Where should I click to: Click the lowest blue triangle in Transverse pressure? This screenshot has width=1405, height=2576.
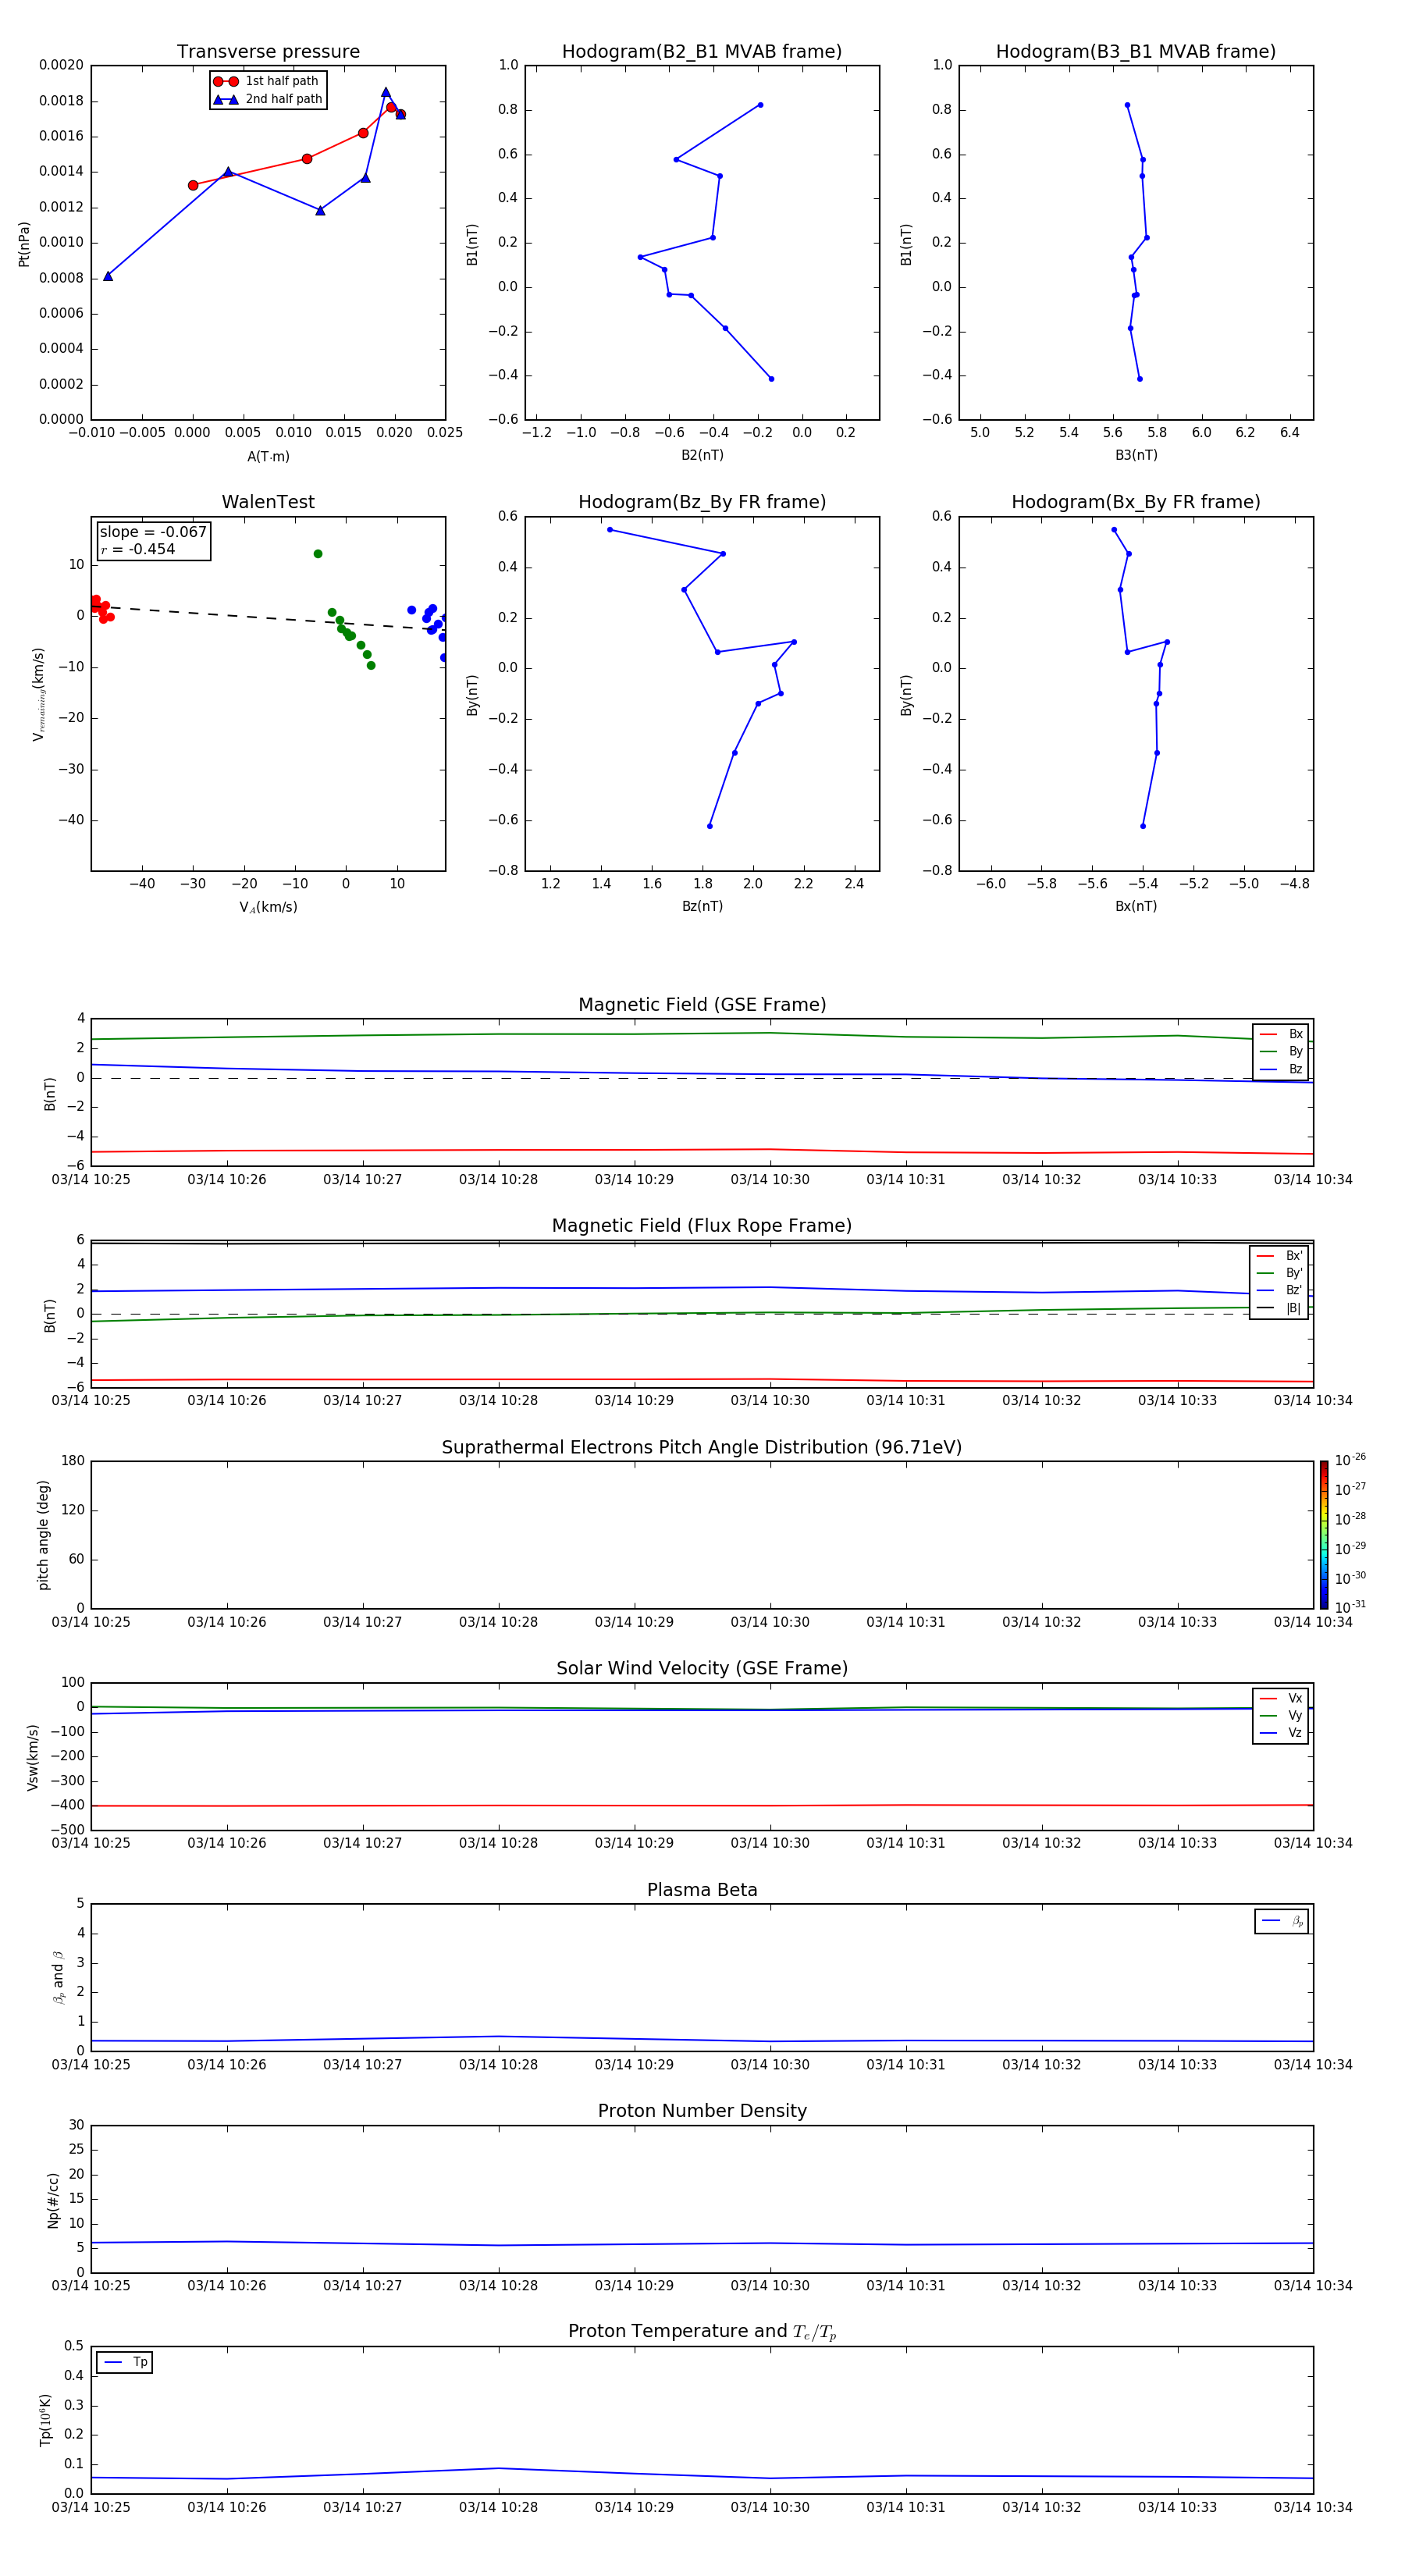(x=108, y=276)
